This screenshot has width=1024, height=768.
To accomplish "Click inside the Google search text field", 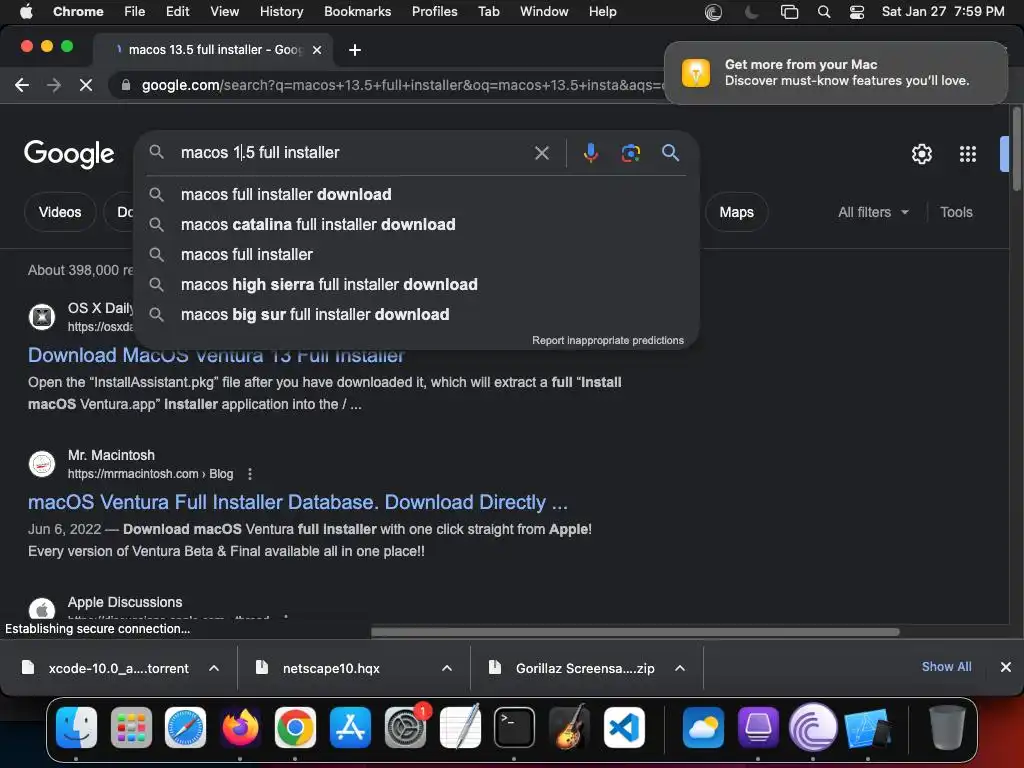I will coord(353,153).
